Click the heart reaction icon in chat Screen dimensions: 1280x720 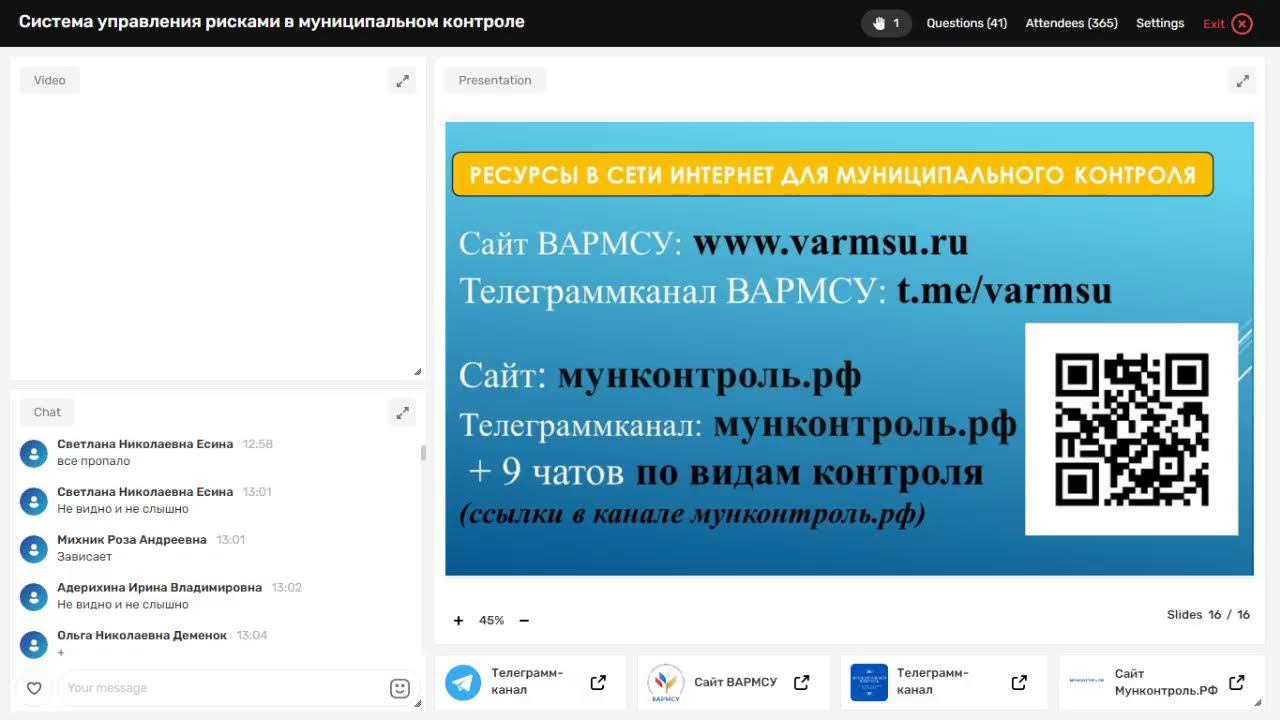34,688
